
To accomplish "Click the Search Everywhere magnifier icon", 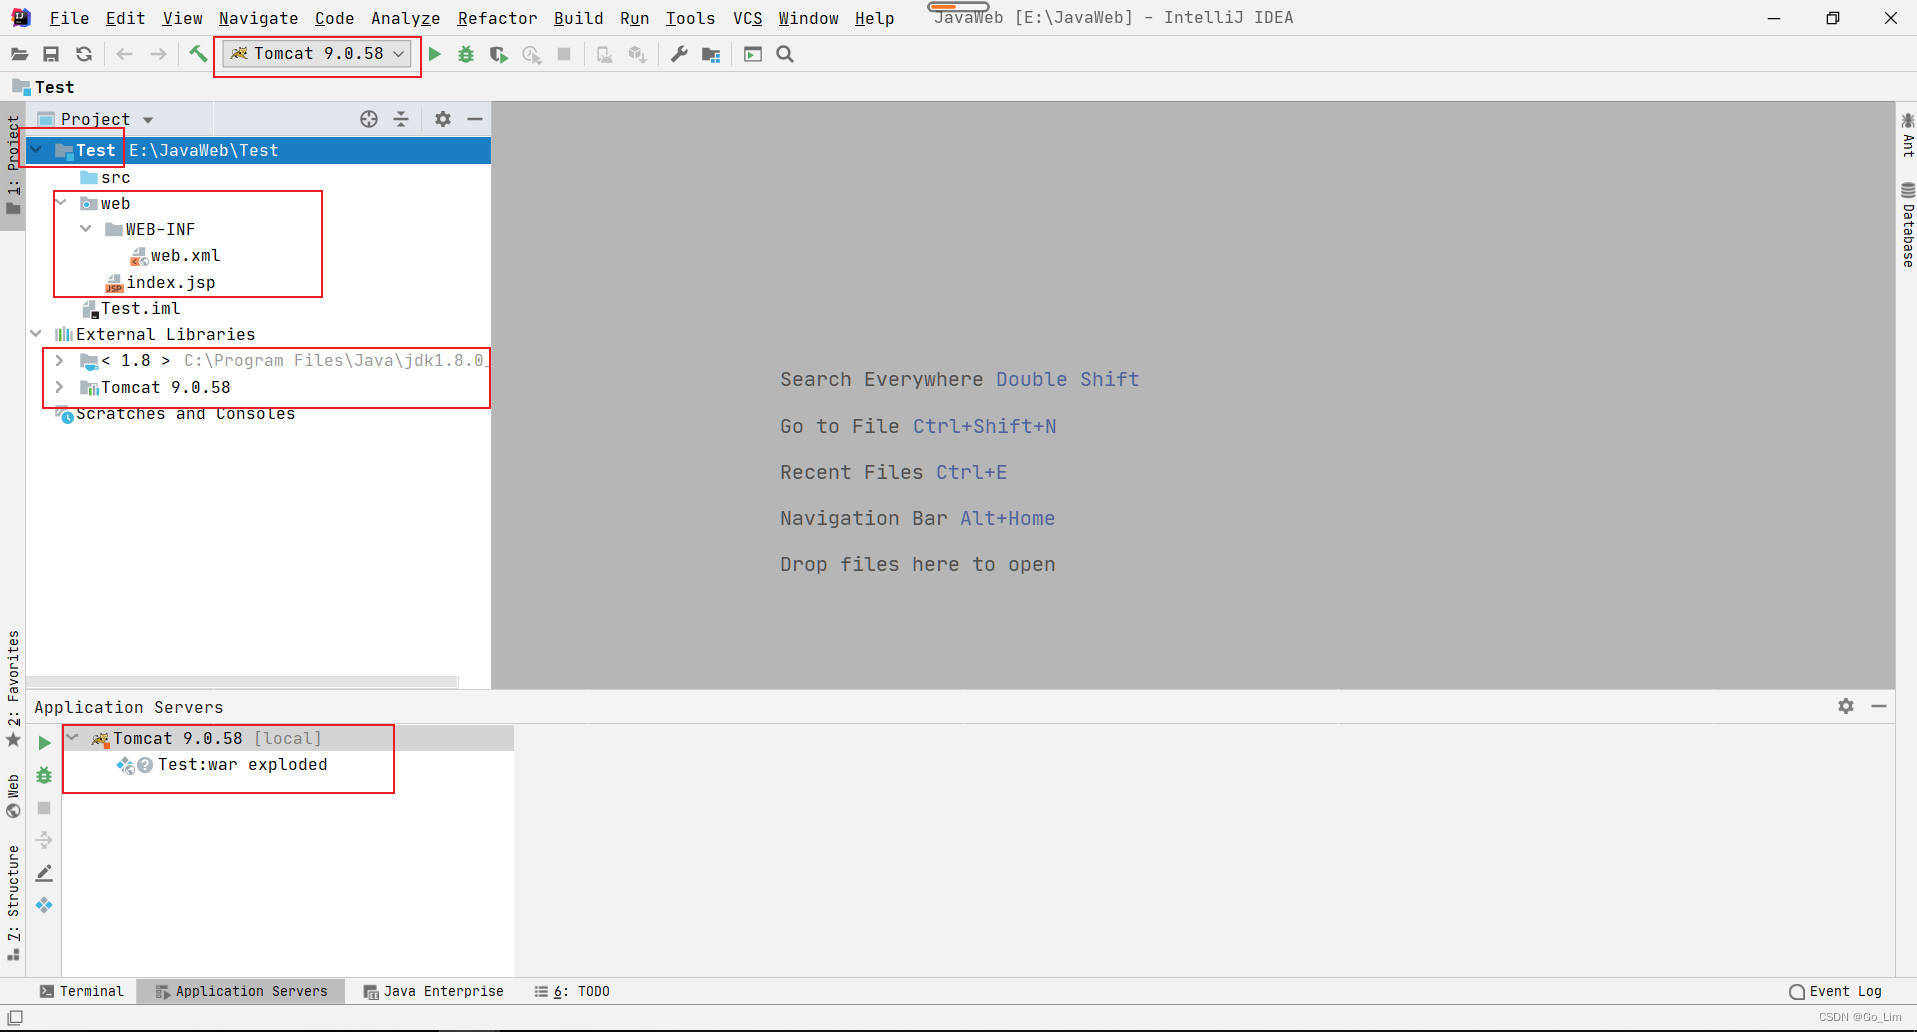I will click(x=785, y=54).
